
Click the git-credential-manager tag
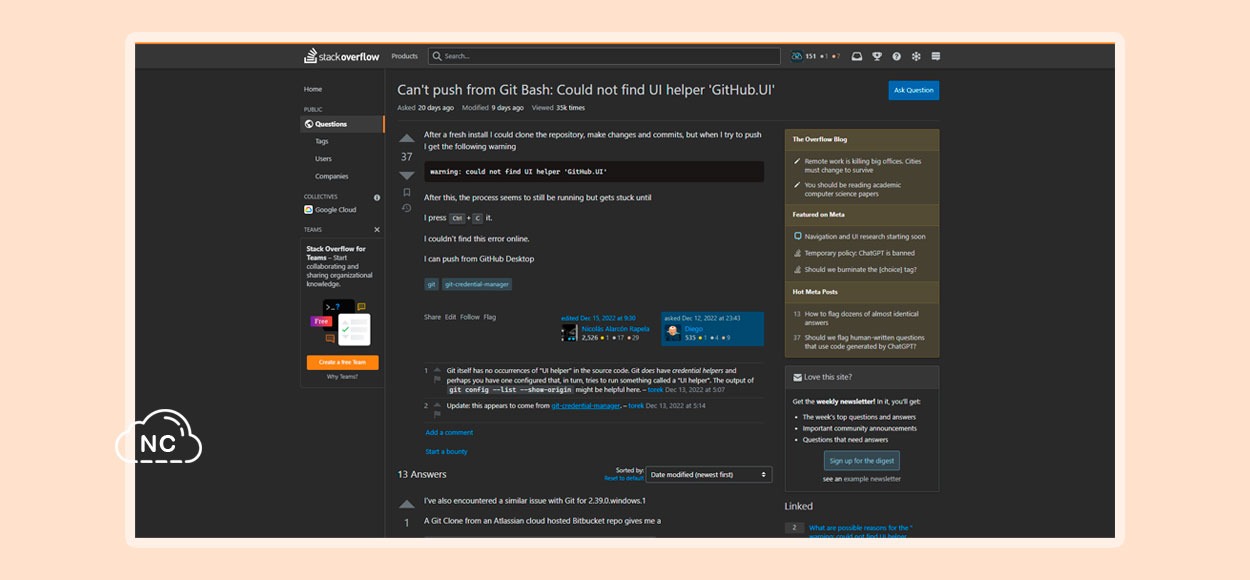click(x=478, y=284)
